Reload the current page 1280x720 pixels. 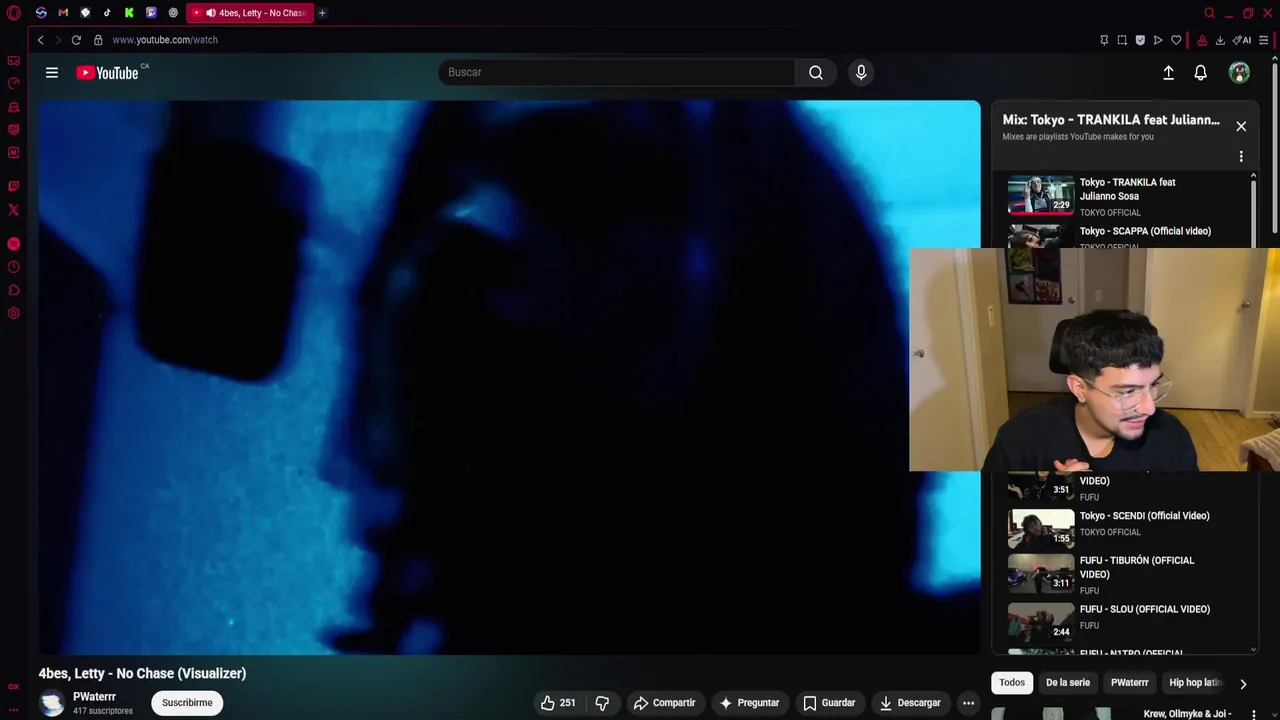(x=76, y=40)
